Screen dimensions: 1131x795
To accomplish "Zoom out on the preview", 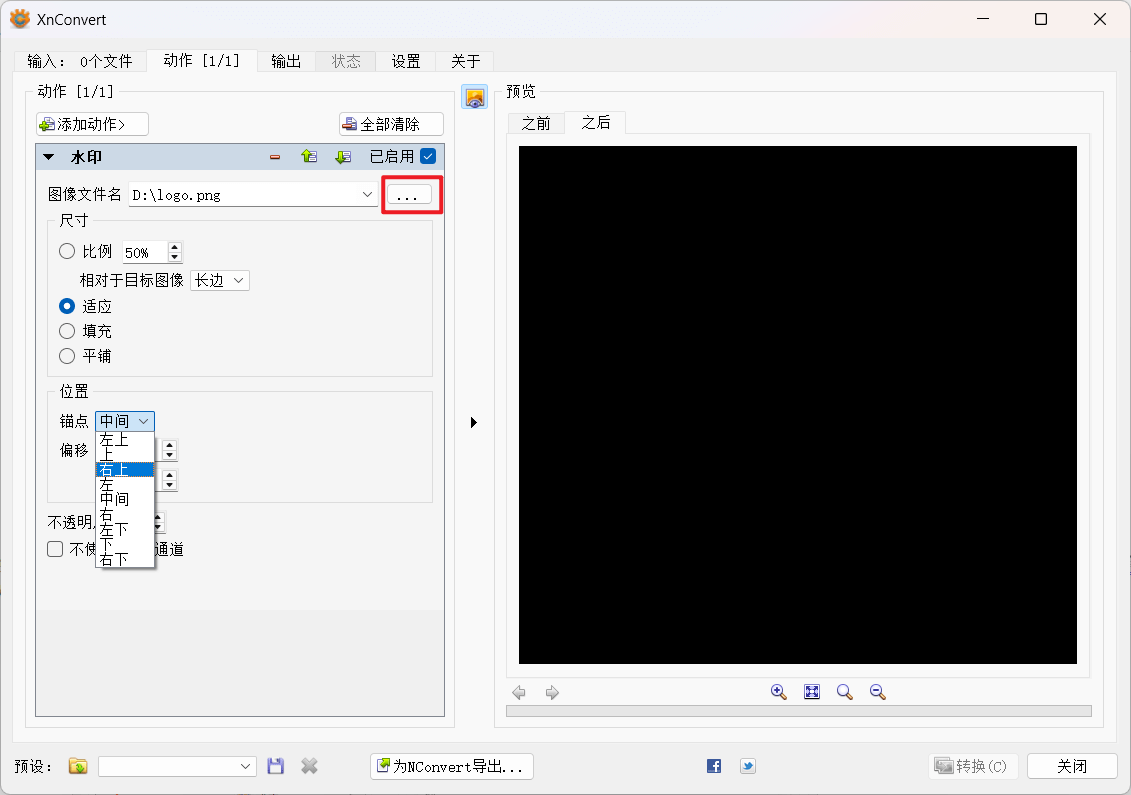I will [x=878, y=693].
